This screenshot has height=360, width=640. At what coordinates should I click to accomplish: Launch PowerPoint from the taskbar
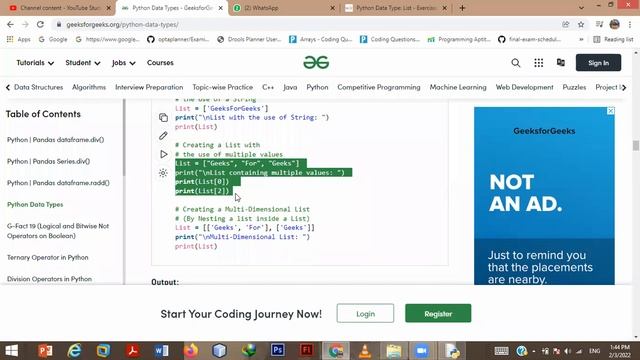click(x=45, y=351)
